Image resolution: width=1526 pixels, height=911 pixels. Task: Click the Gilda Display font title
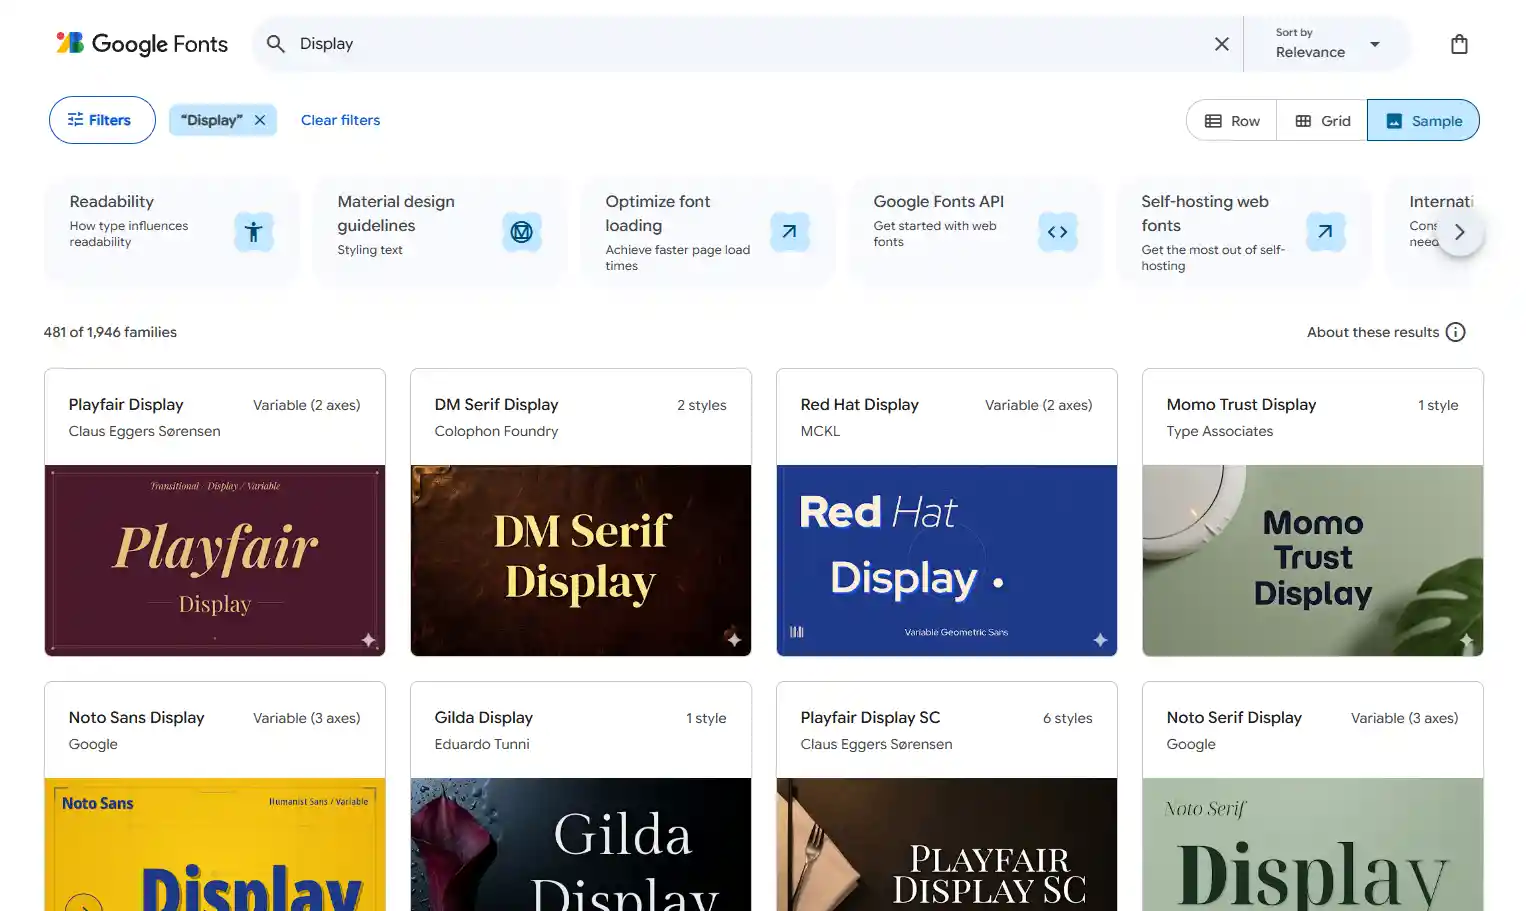point(484,718)
